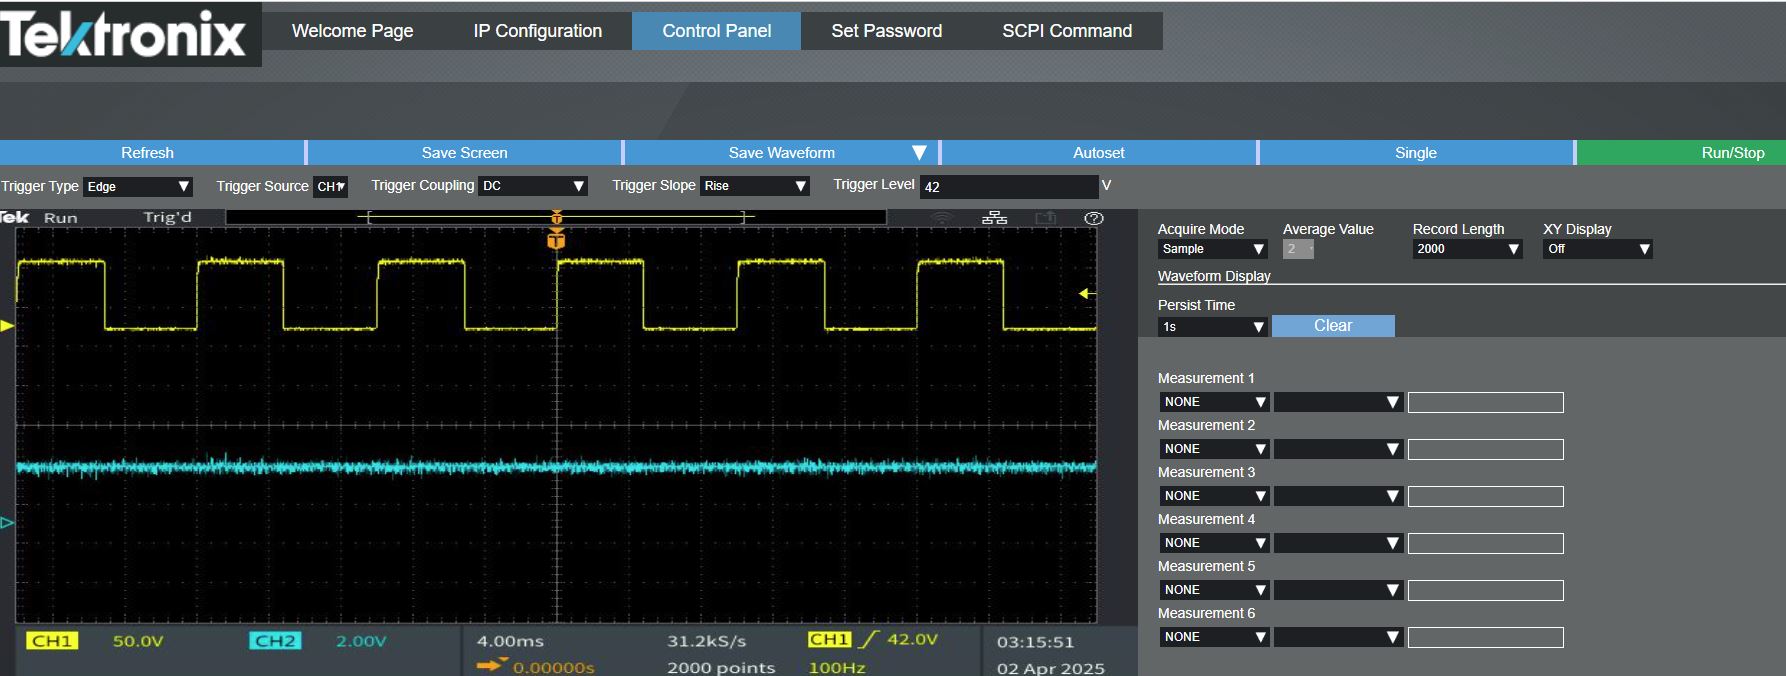
Task: Click the cyan CH2 badge
Action: (274, 641)
